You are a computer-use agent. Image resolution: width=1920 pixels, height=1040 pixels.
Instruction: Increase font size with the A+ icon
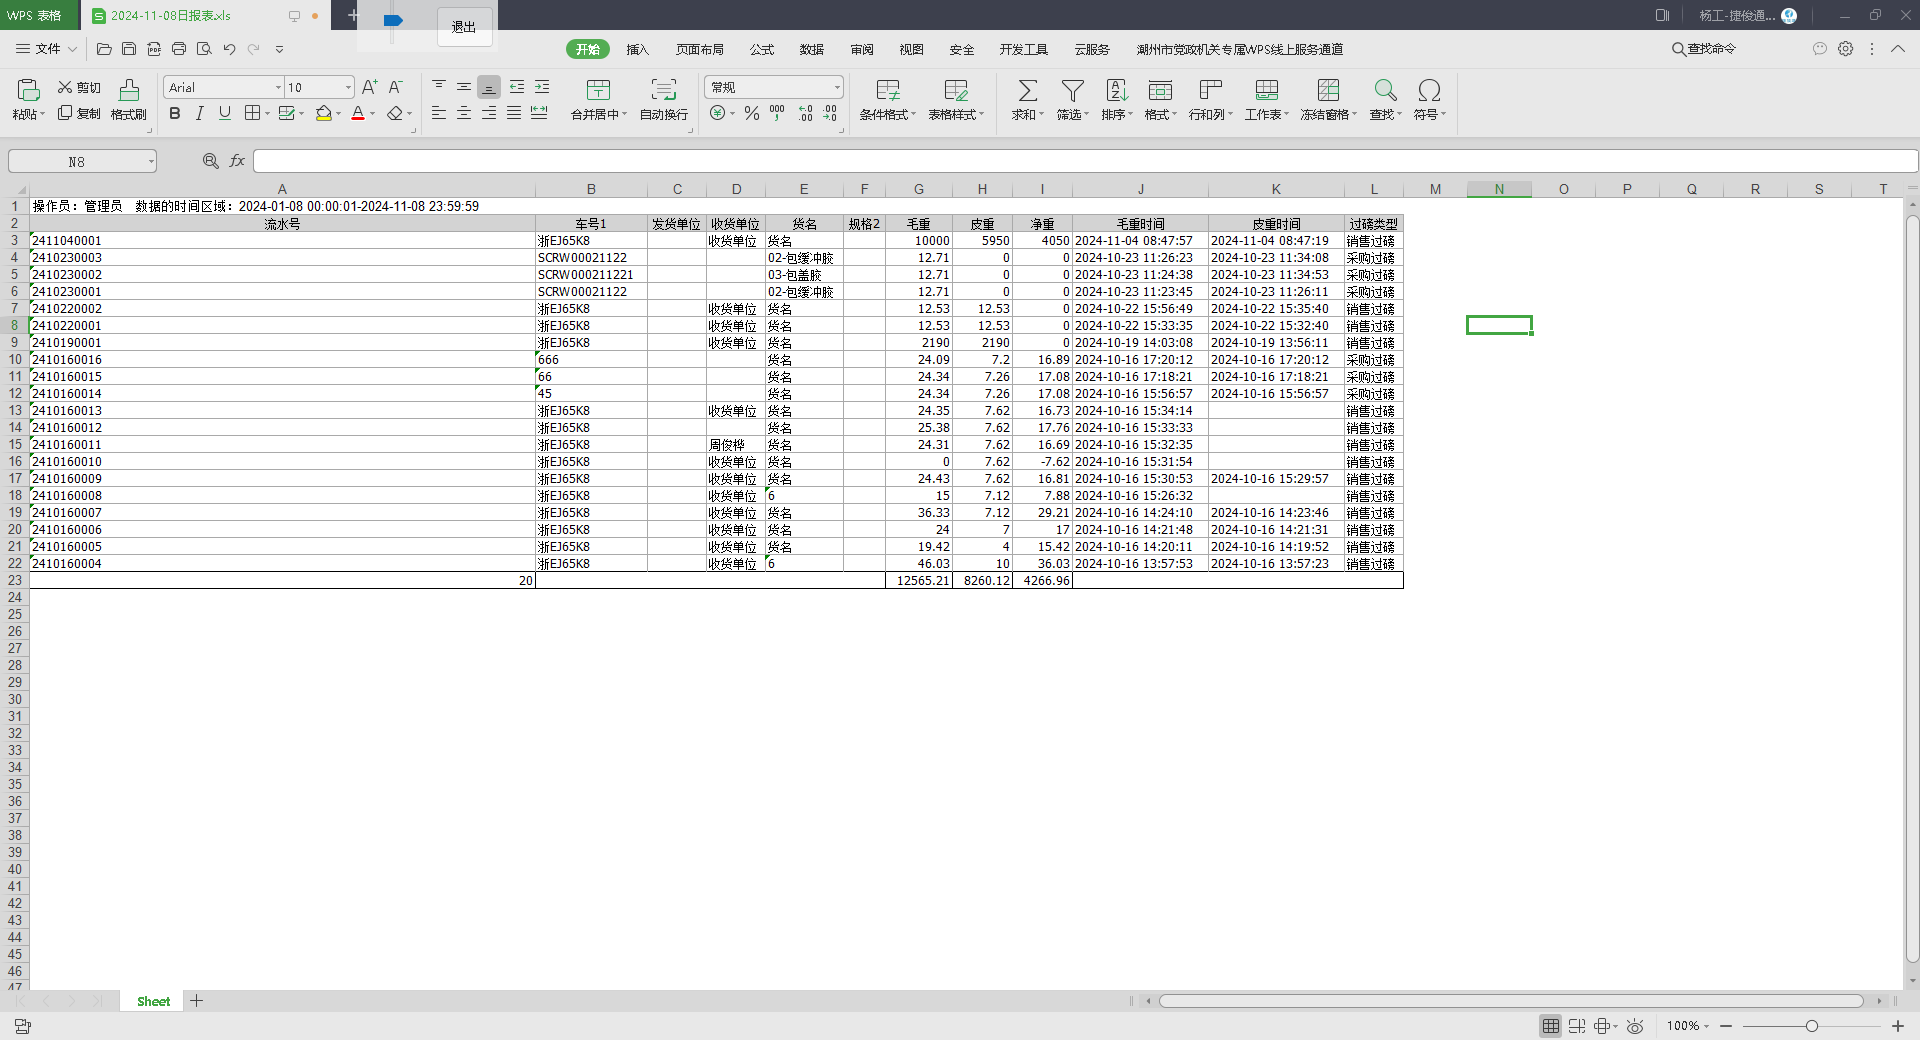pyautogui.click(x=370, y=88)
